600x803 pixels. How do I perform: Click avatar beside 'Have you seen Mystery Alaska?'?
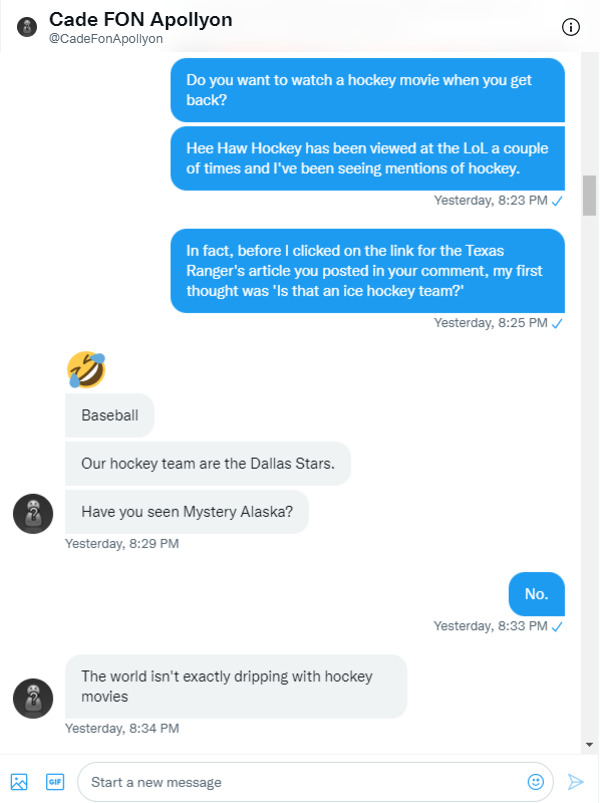point(33,513)
